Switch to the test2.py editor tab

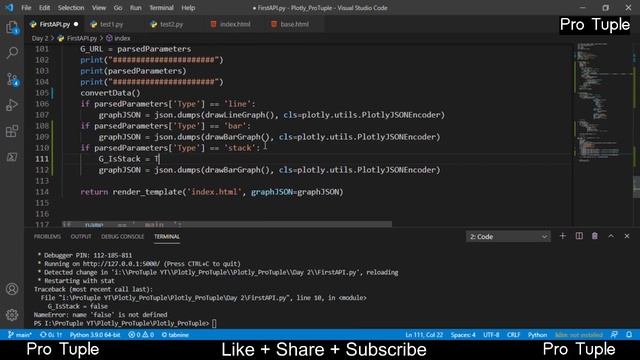click(x=171, y=24)
